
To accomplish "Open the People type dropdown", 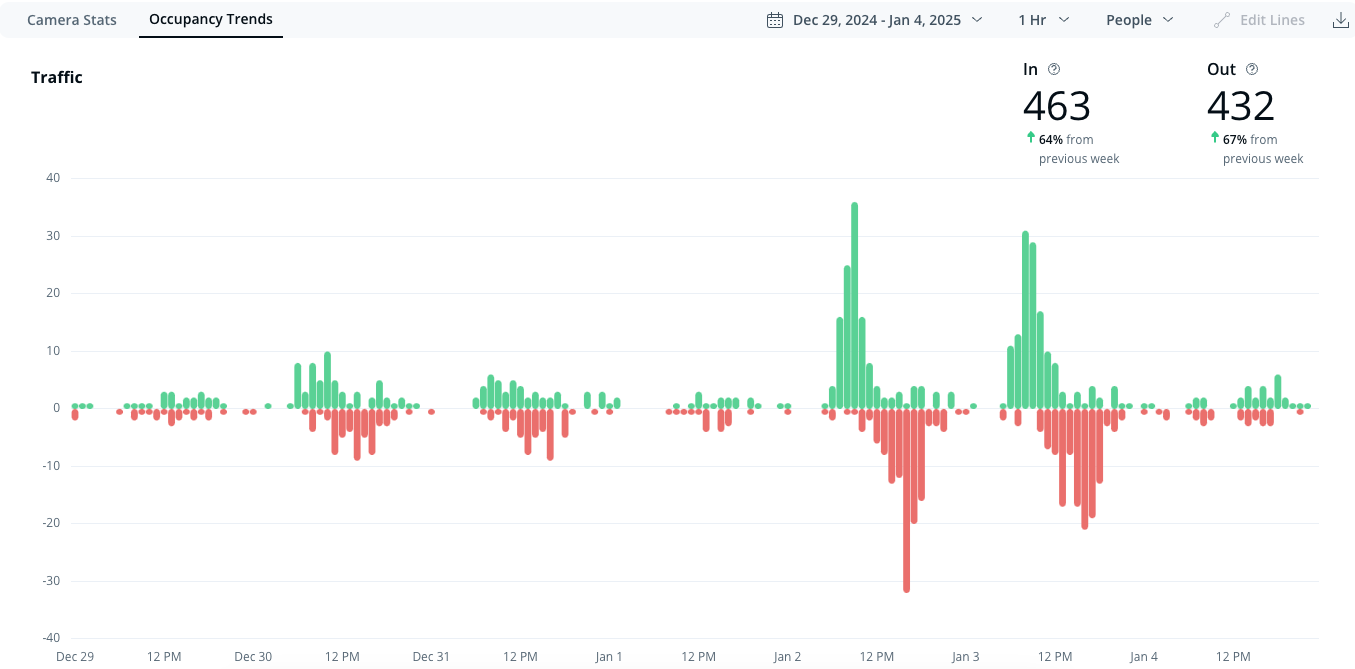I will point(1139,20).
